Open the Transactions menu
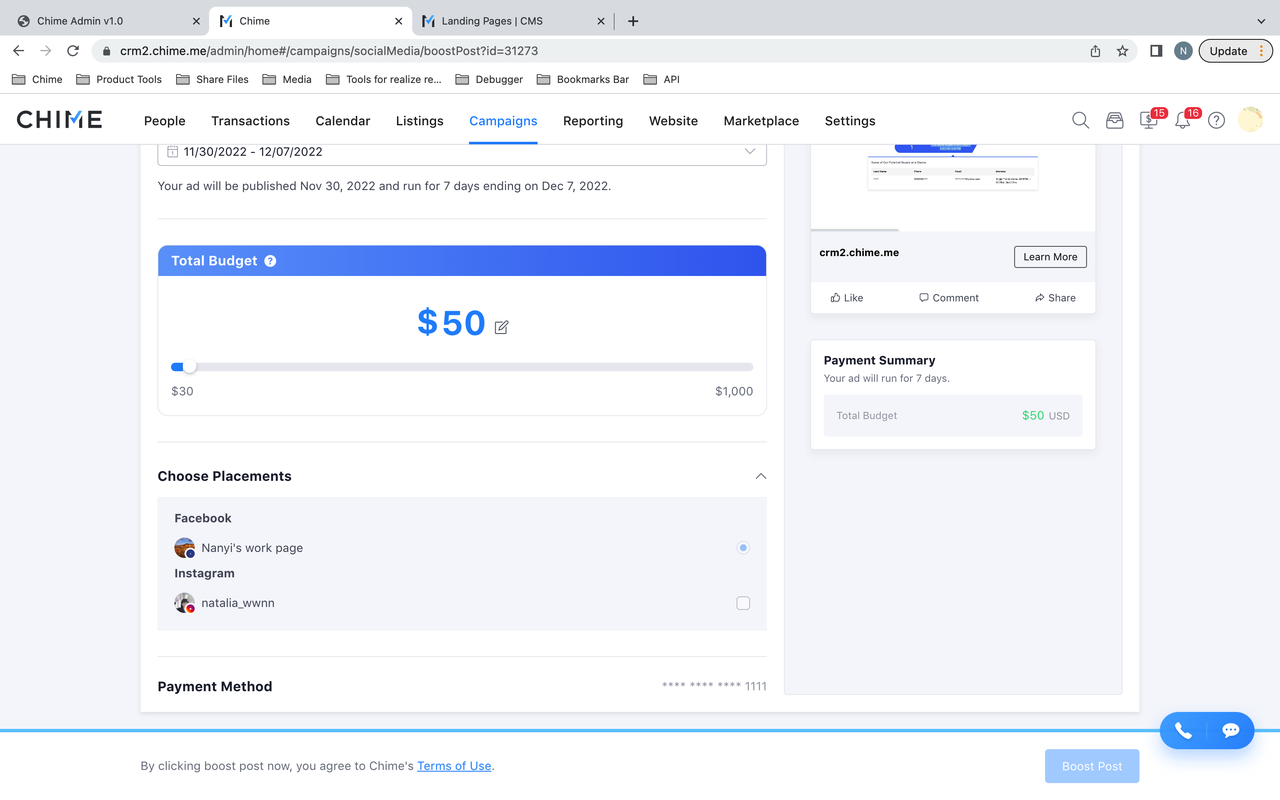The width and height of the screenshot is (1280, 800). click(250, 121)
